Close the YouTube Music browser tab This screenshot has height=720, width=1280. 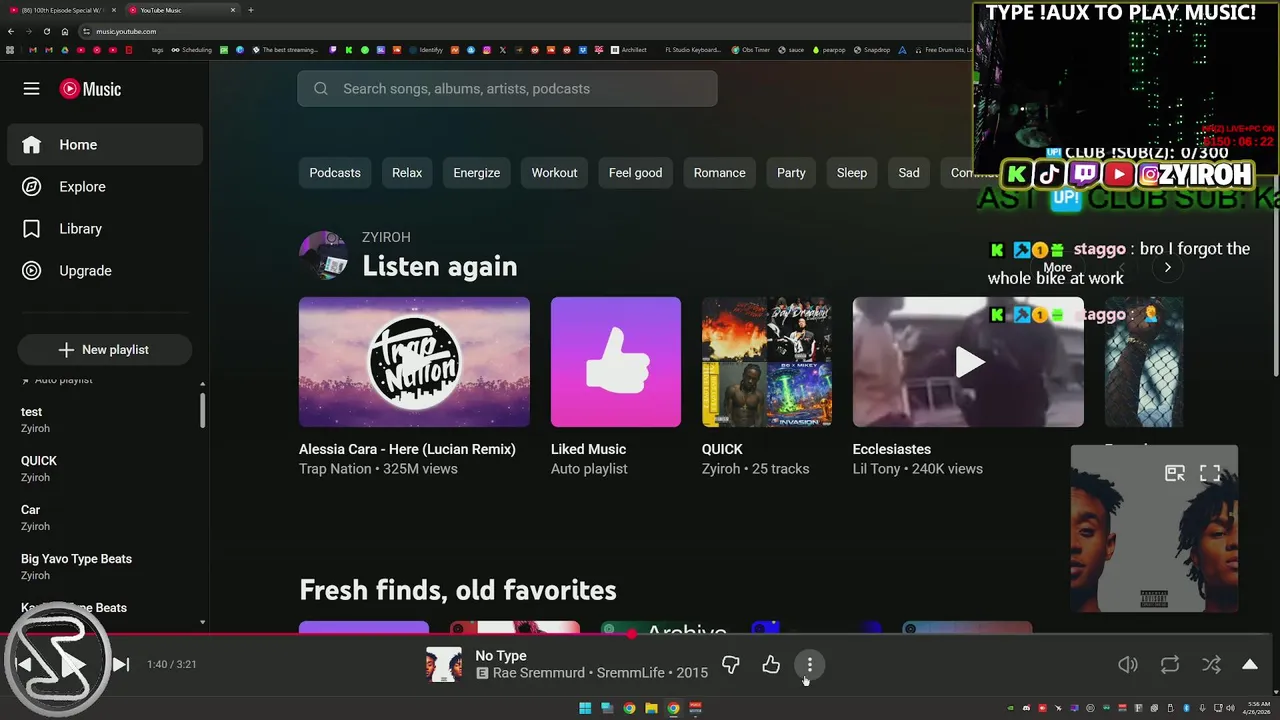coord(233,10)
